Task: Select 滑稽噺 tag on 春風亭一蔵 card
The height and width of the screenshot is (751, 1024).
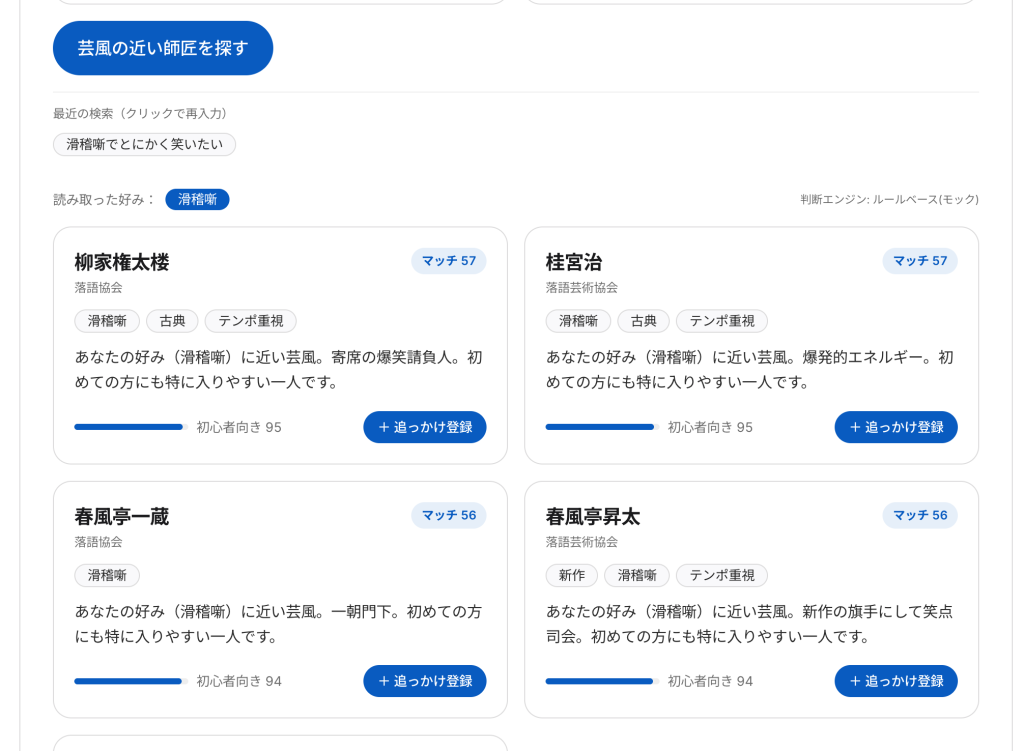Action: point(107,575)
